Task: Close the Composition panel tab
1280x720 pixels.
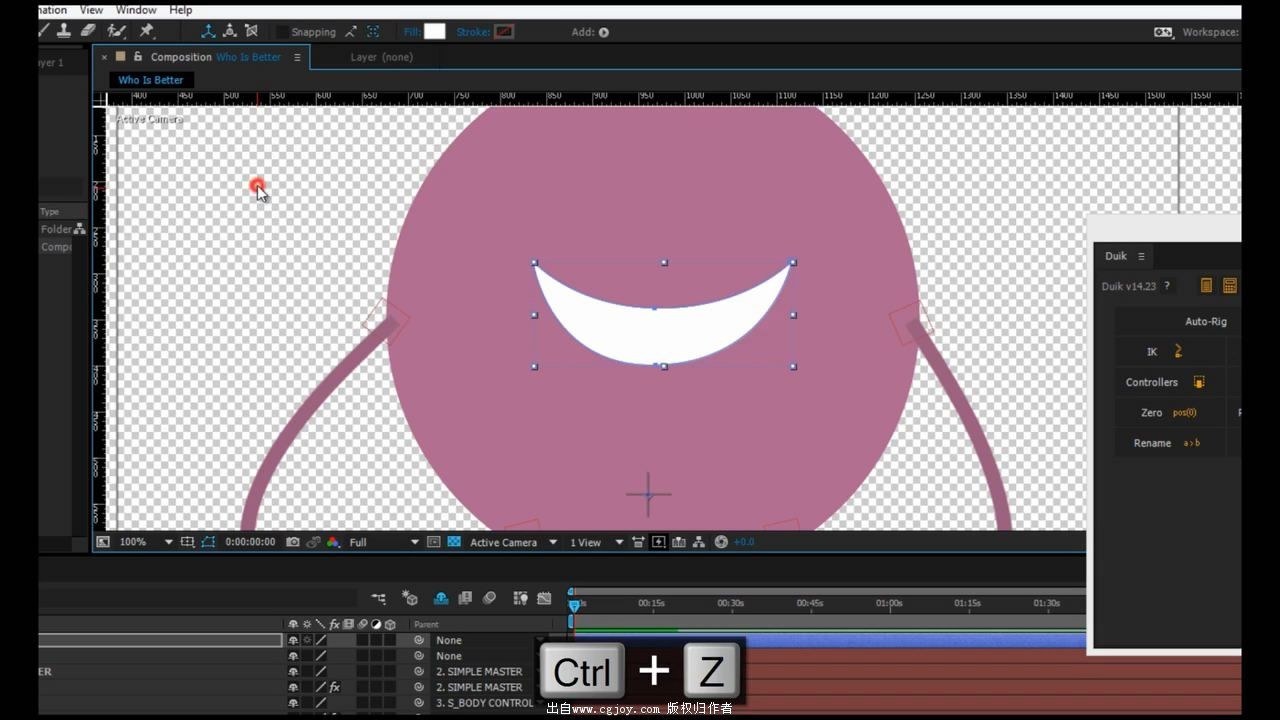Action: [x=104, y=57]
